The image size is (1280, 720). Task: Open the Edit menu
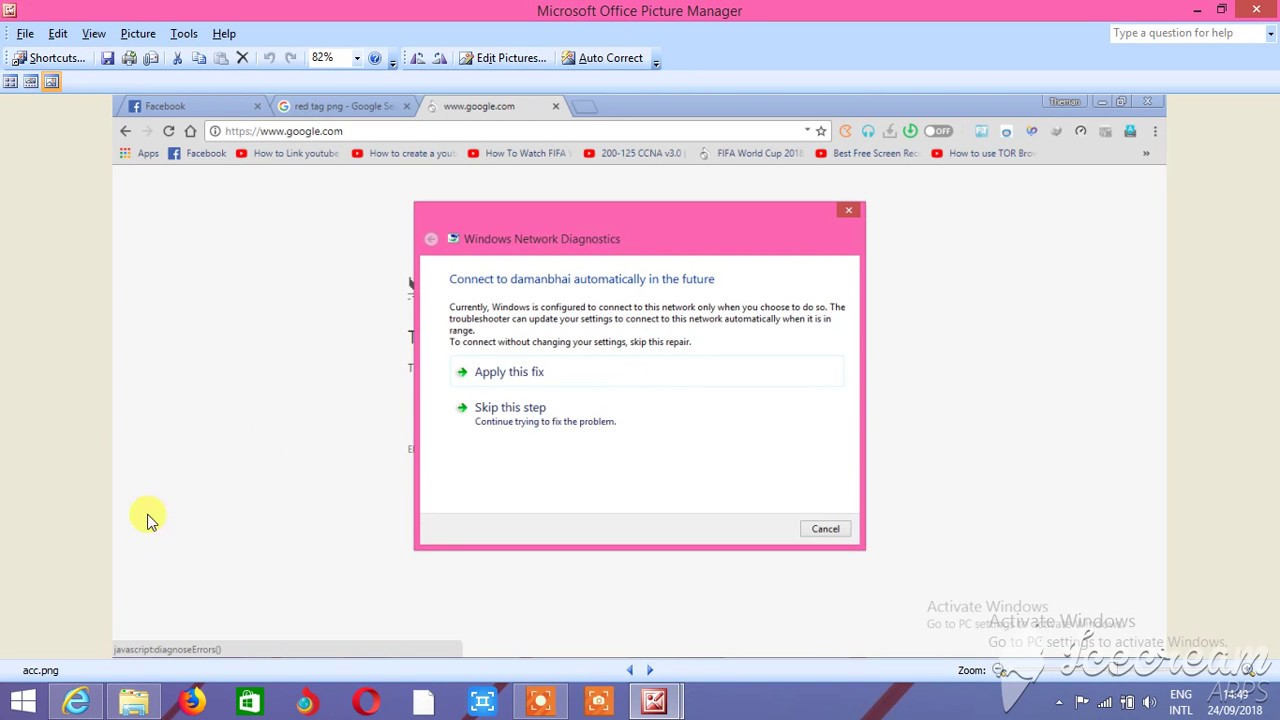click(x=58, y=34)
